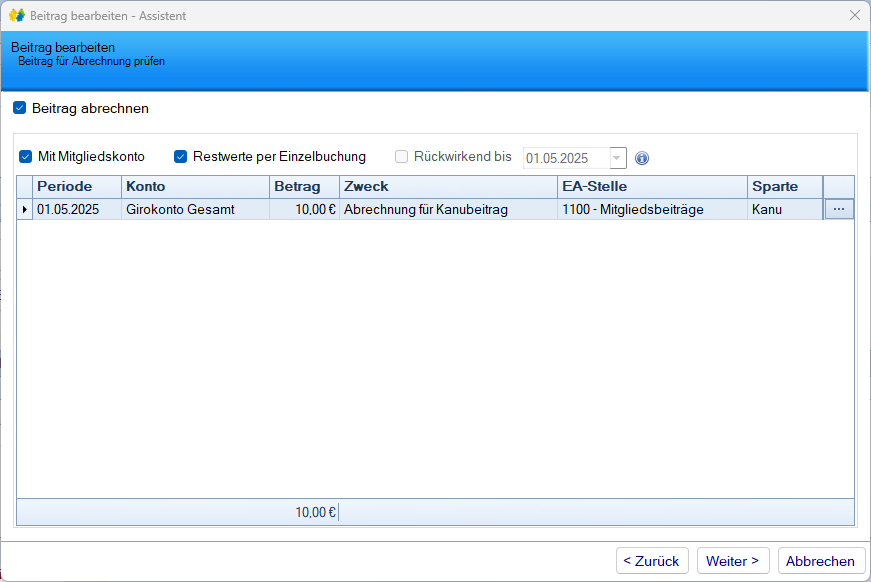Proceed with the Weiter button
Image resolution: width=871 pixels, height=582 pixels.
click(733, 561)
